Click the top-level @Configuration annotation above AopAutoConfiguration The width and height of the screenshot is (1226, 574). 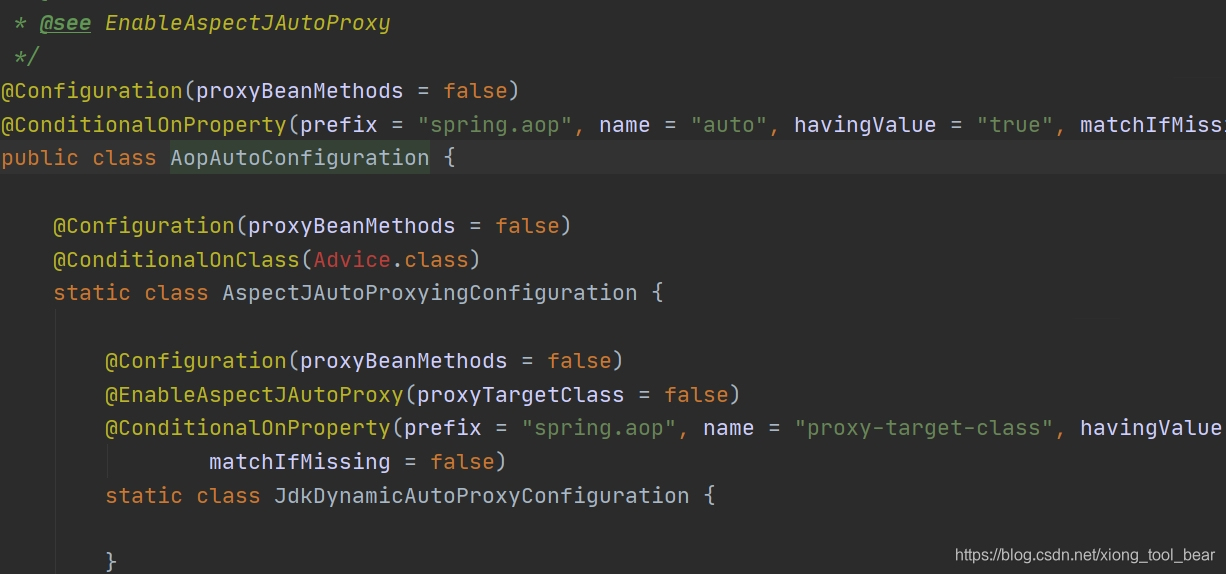pyautogui.click(x=92, y=91)
